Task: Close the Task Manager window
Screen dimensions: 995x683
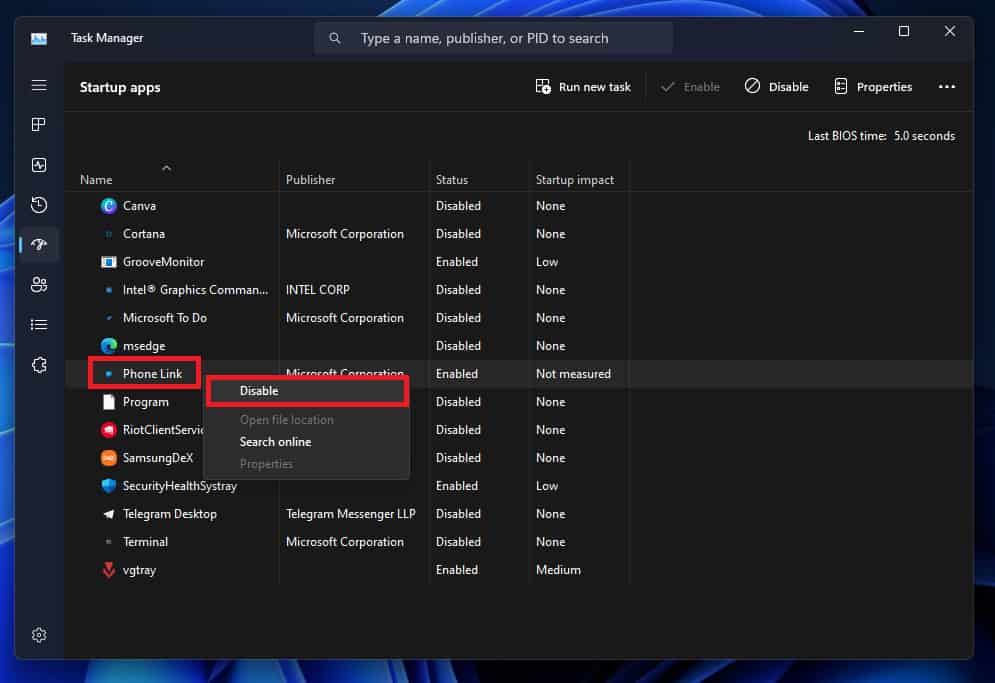Action: pos(949,31)
